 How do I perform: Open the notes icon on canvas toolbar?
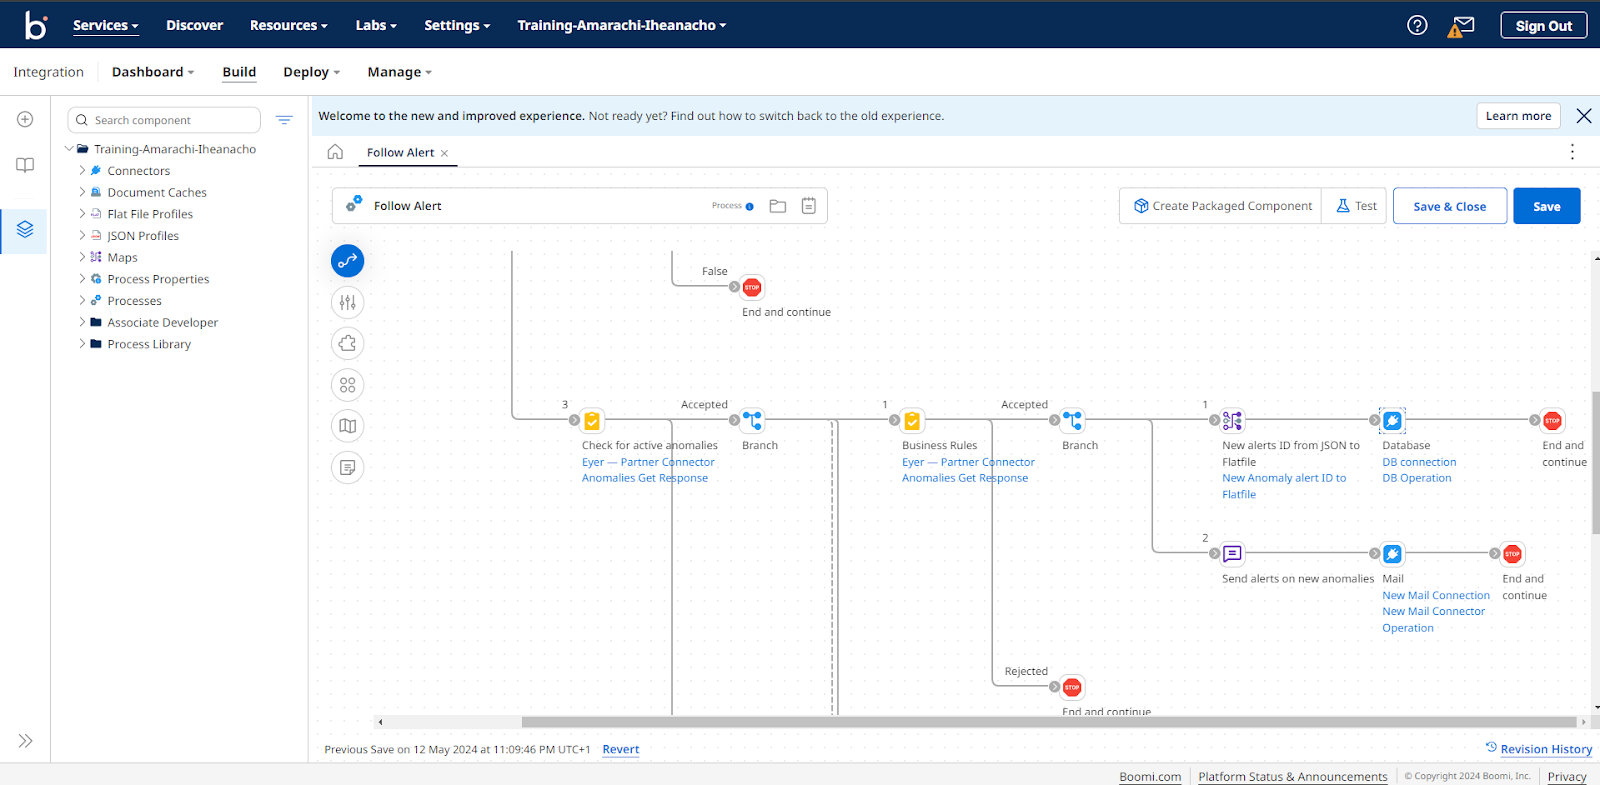coord(348,468)
